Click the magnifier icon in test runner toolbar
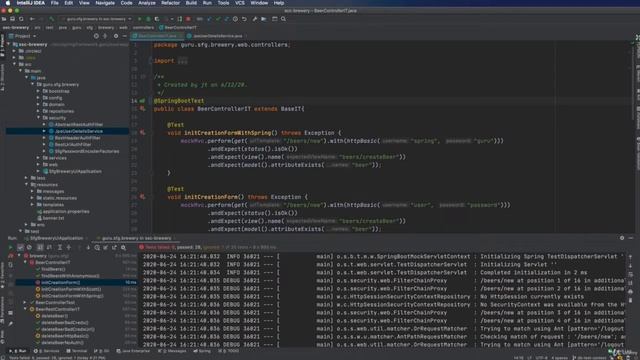 pyautogui.click(x=123, y=247)
